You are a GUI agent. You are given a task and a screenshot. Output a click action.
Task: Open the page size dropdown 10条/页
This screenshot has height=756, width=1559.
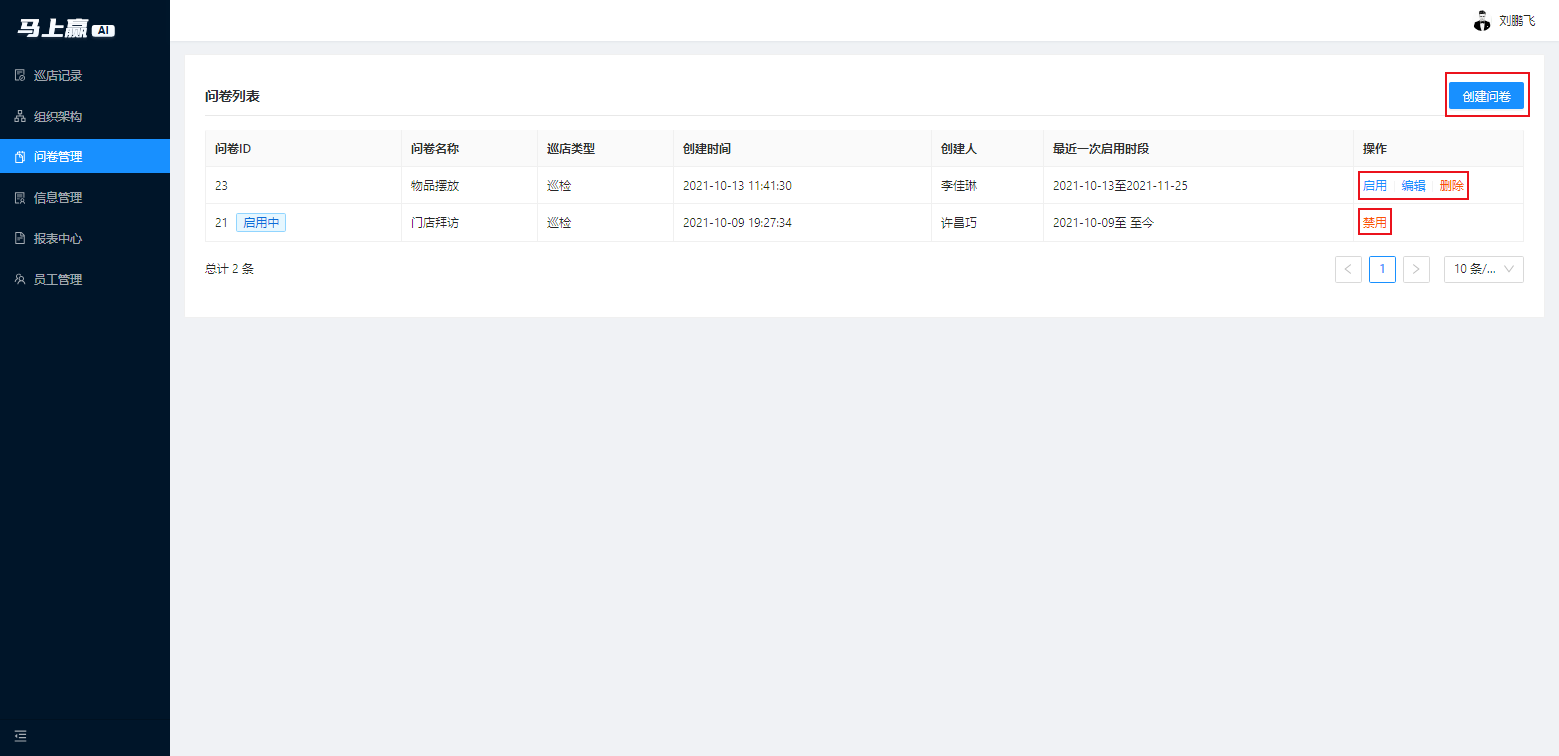[x=1483, y=269]
